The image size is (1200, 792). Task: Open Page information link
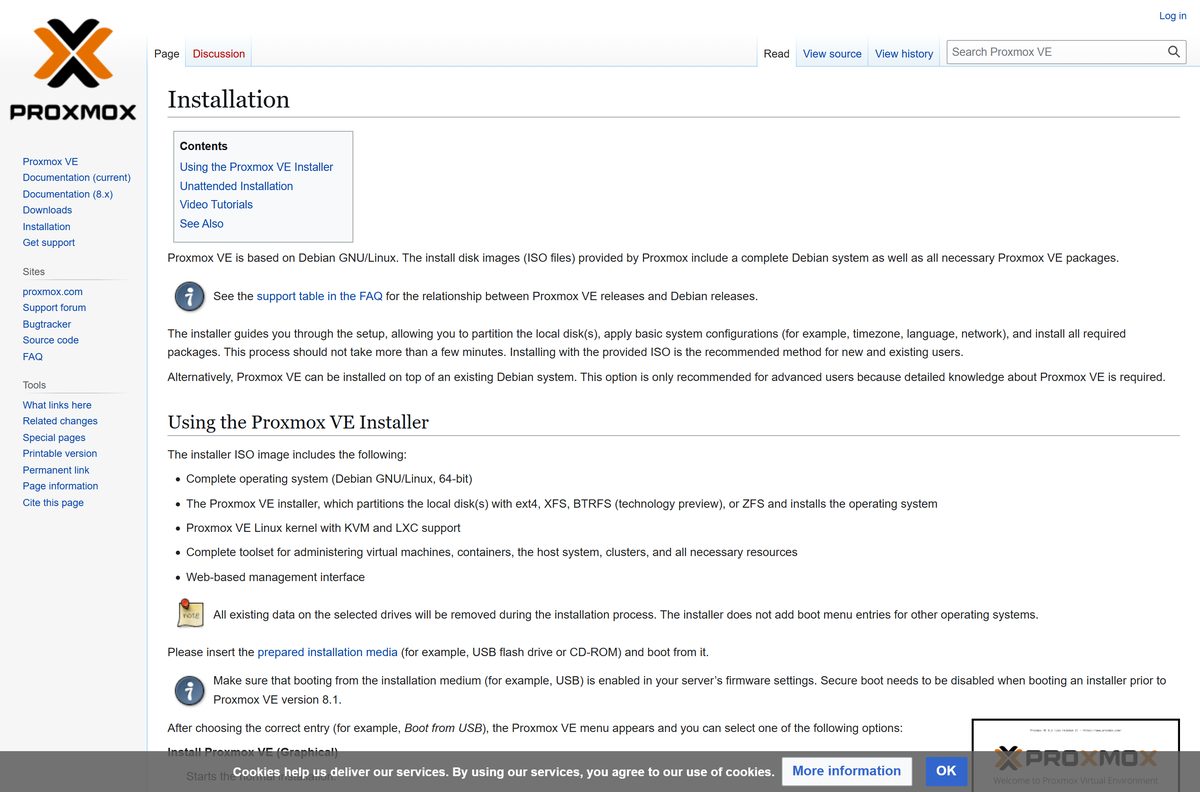click(x=60, y=486)
